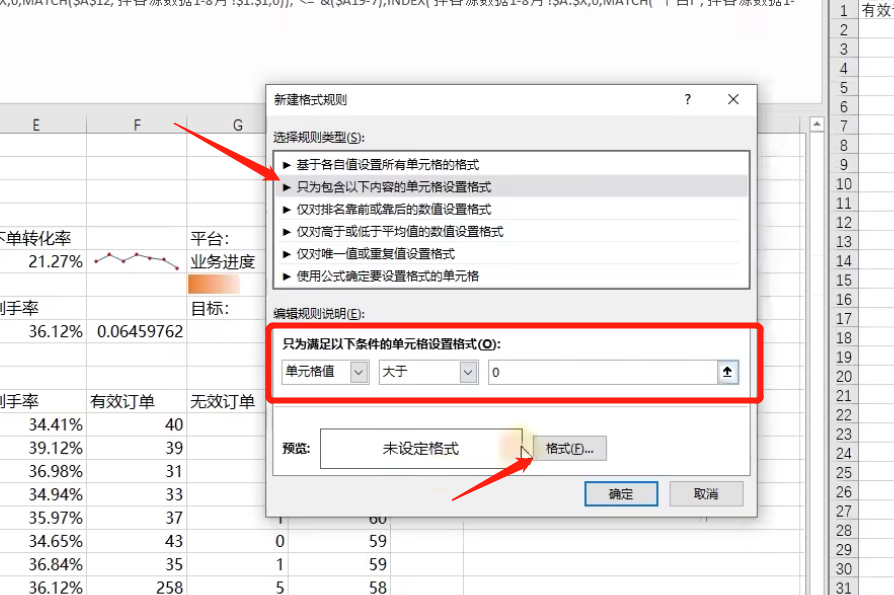Click cell with 21.27%
Screen dimensions: 894x595
point(43,262)
